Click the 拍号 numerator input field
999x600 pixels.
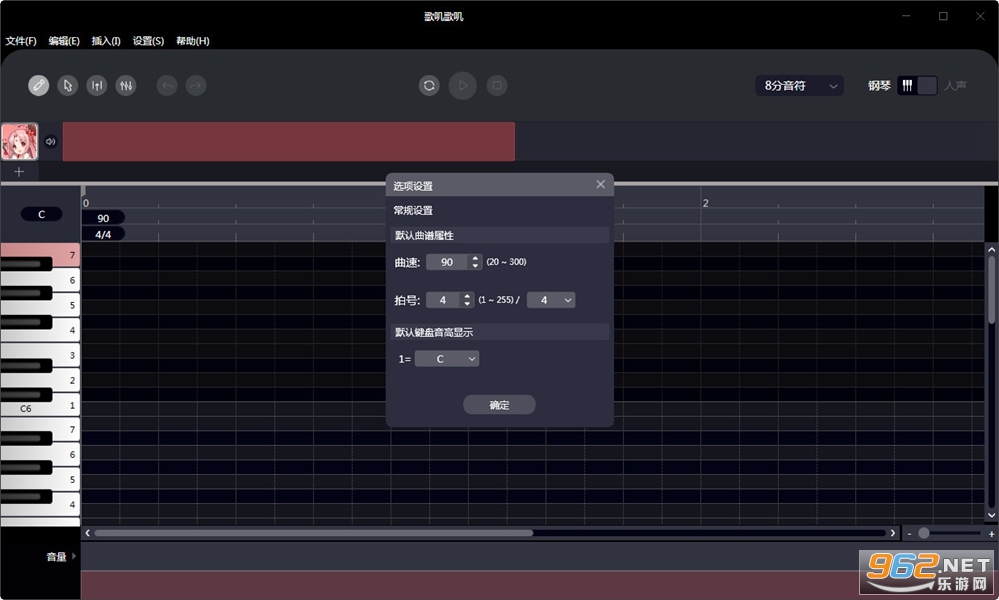[443, 300]
